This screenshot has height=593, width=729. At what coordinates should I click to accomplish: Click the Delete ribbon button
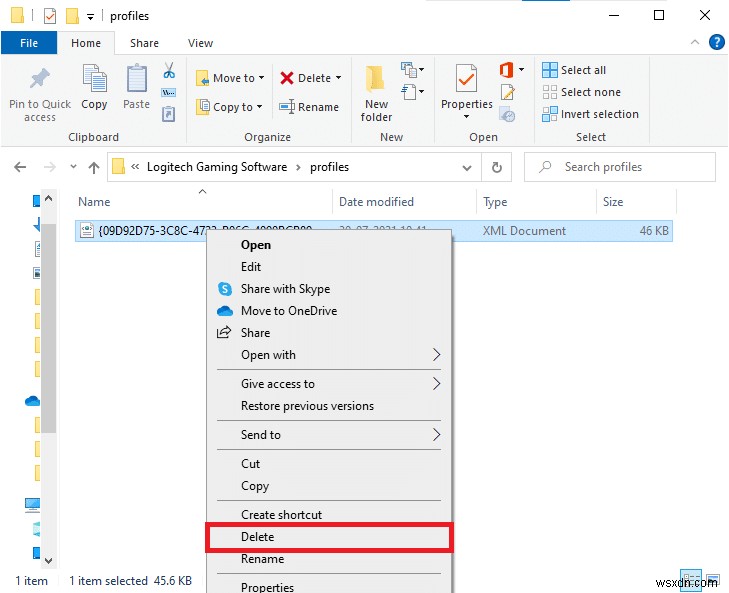coord(306,78)
